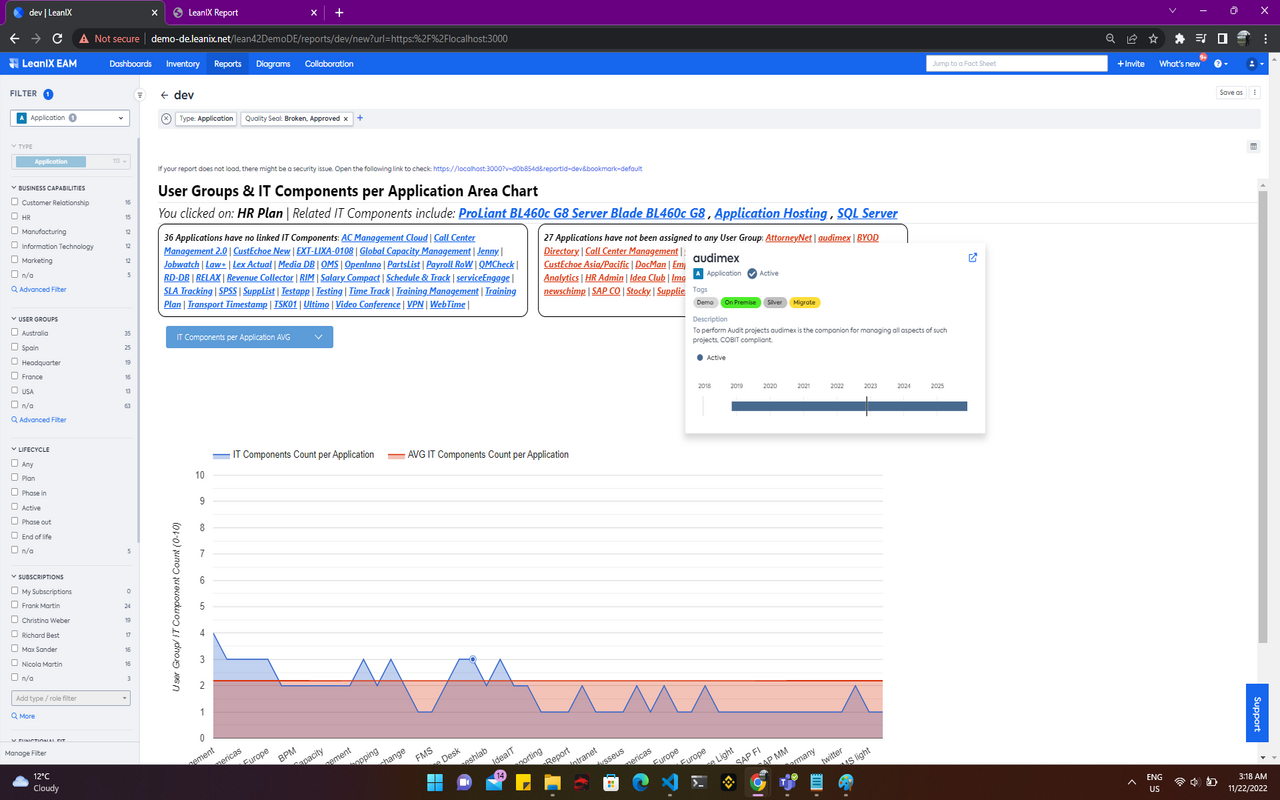
Task: Collapse the BUSINESS CAPABILITIES section
Action: pos(48,188)
